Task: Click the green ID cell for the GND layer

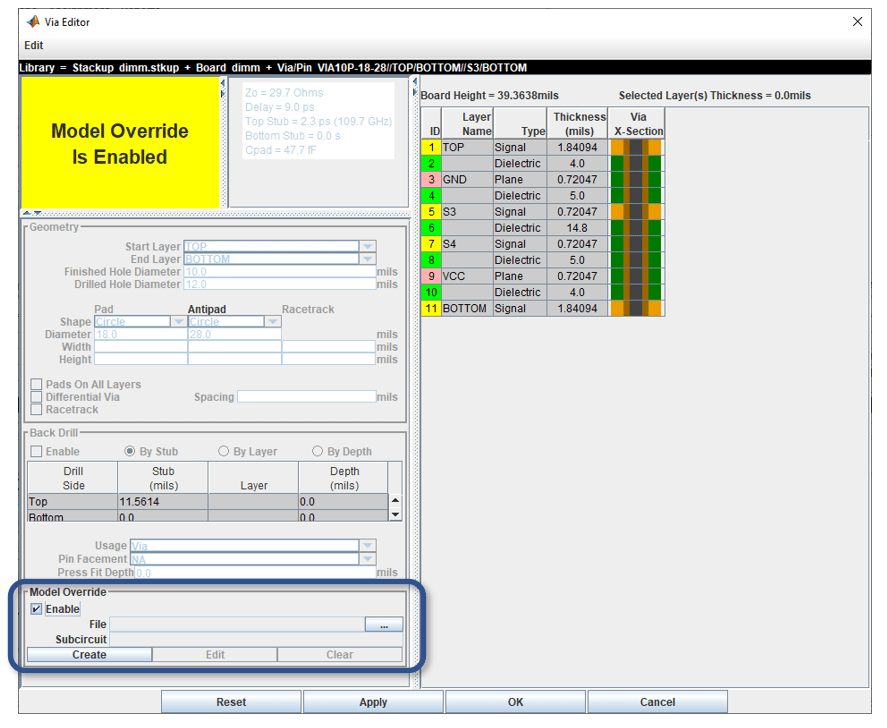Action: pos(431,179)
